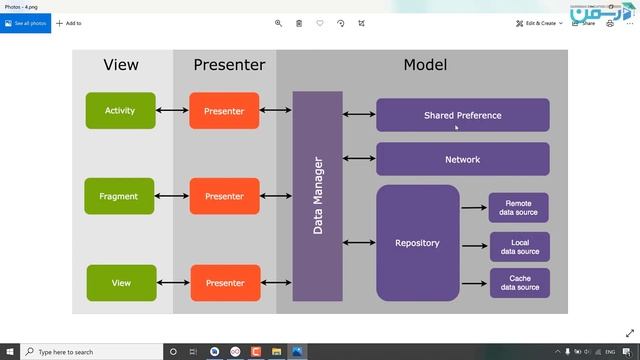This screenshot has width=640, height=360.
Task: Click the Data Manager block in diagram
Action: (x=318, y=196)
